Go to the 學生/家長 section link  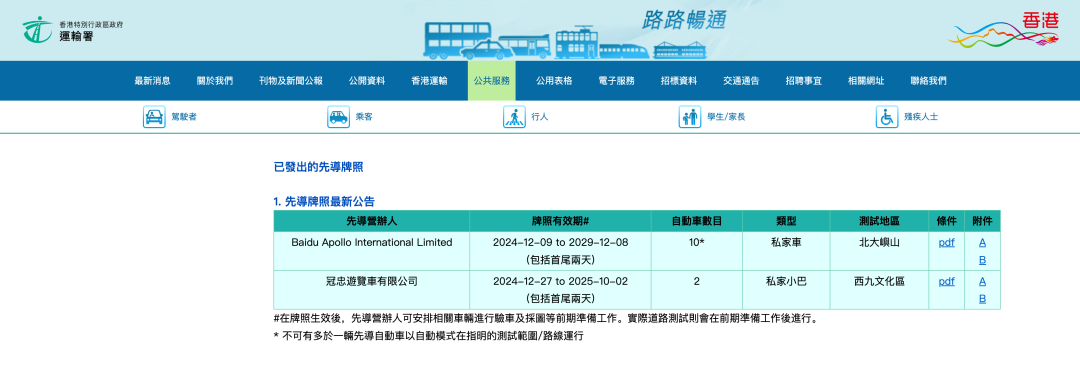click(726, 117)
